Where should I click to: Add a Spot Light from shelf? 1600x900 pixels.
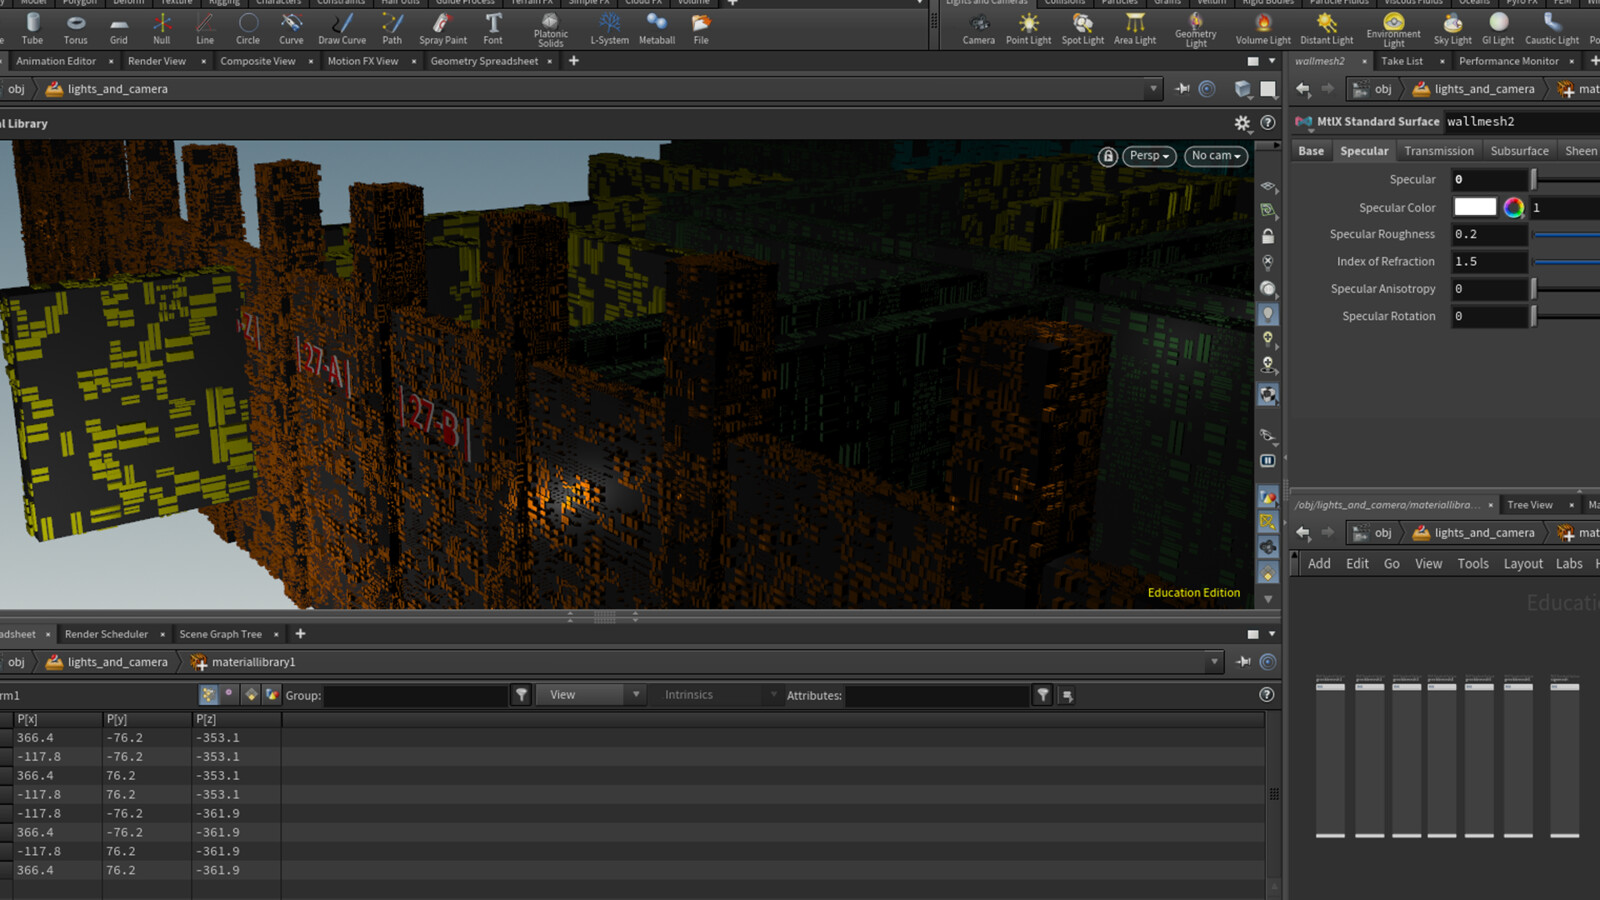click(x=1082, y=28)
